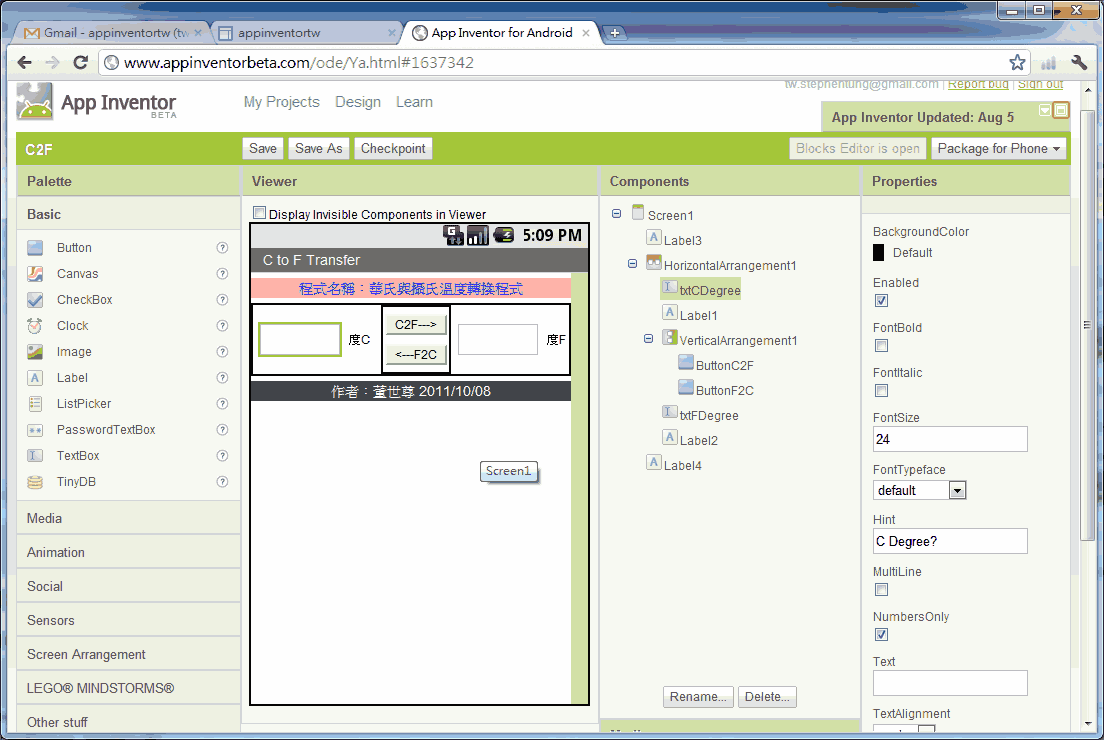This screenshot has width=1104, height=740.
Task: Click the expand icon on the update notice
Action: (x=1061, y=110)
